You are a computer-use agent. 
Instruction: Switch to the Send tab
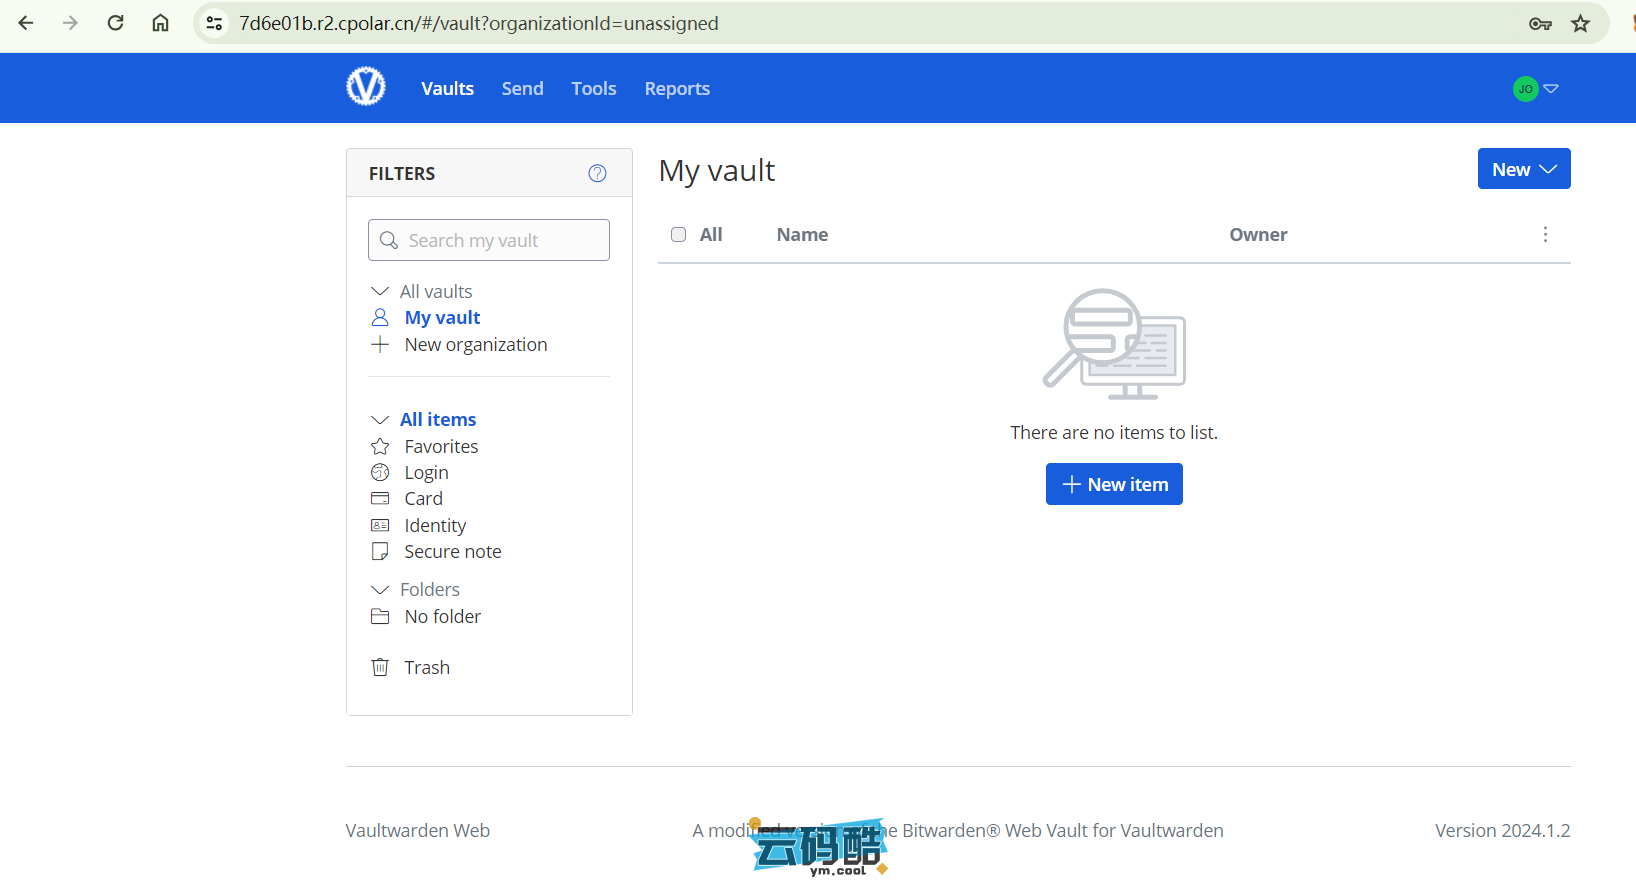click(x=522, y=88)
